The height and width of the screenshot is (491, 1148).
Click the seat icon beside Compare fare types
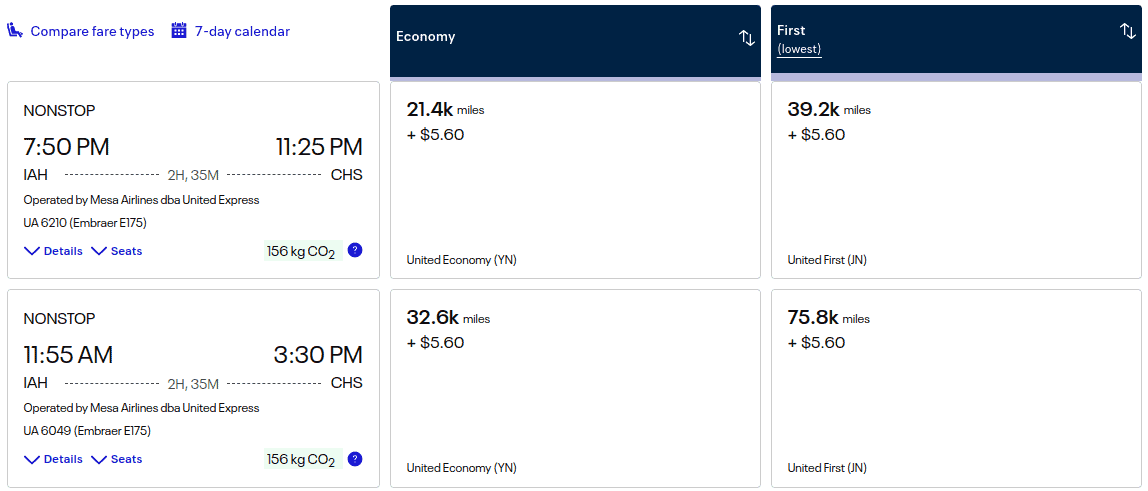15,31
